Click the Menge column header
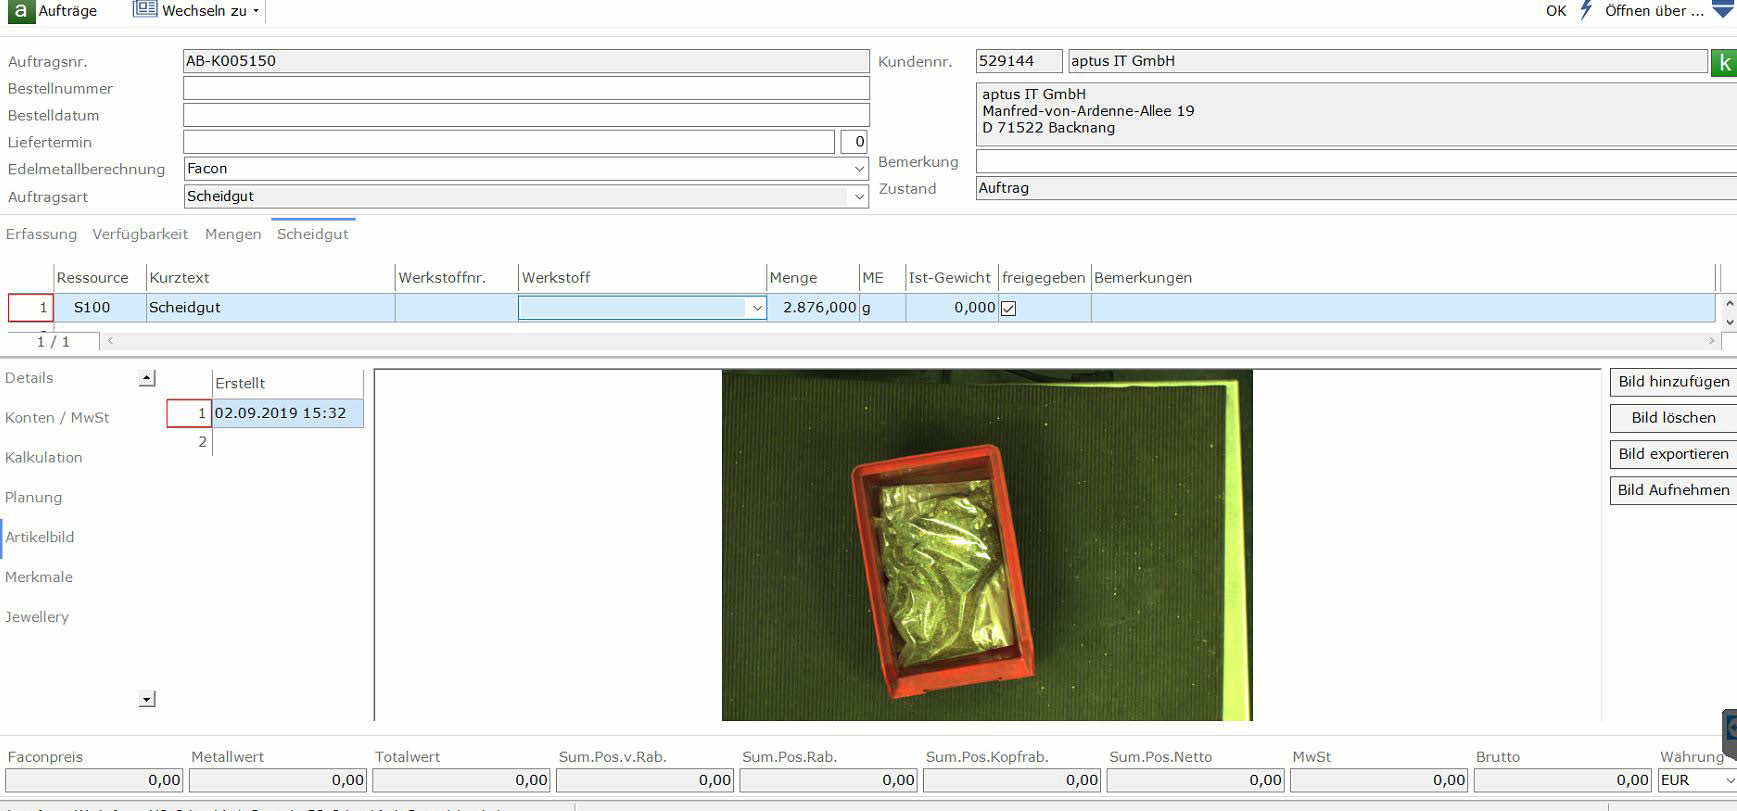This screenshot has height=811, width=1737. 812,278
